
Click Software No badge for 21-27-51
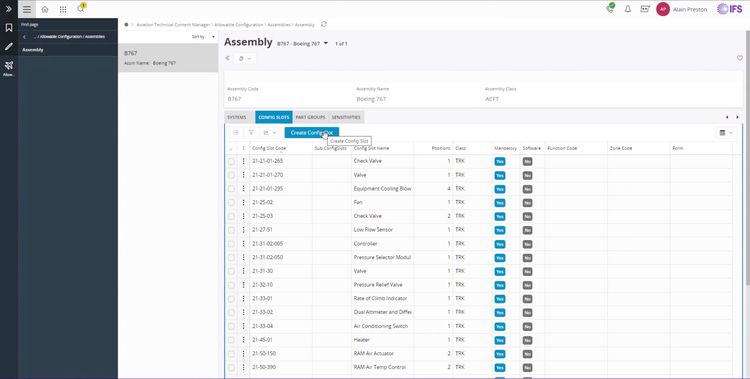point(527,230)
